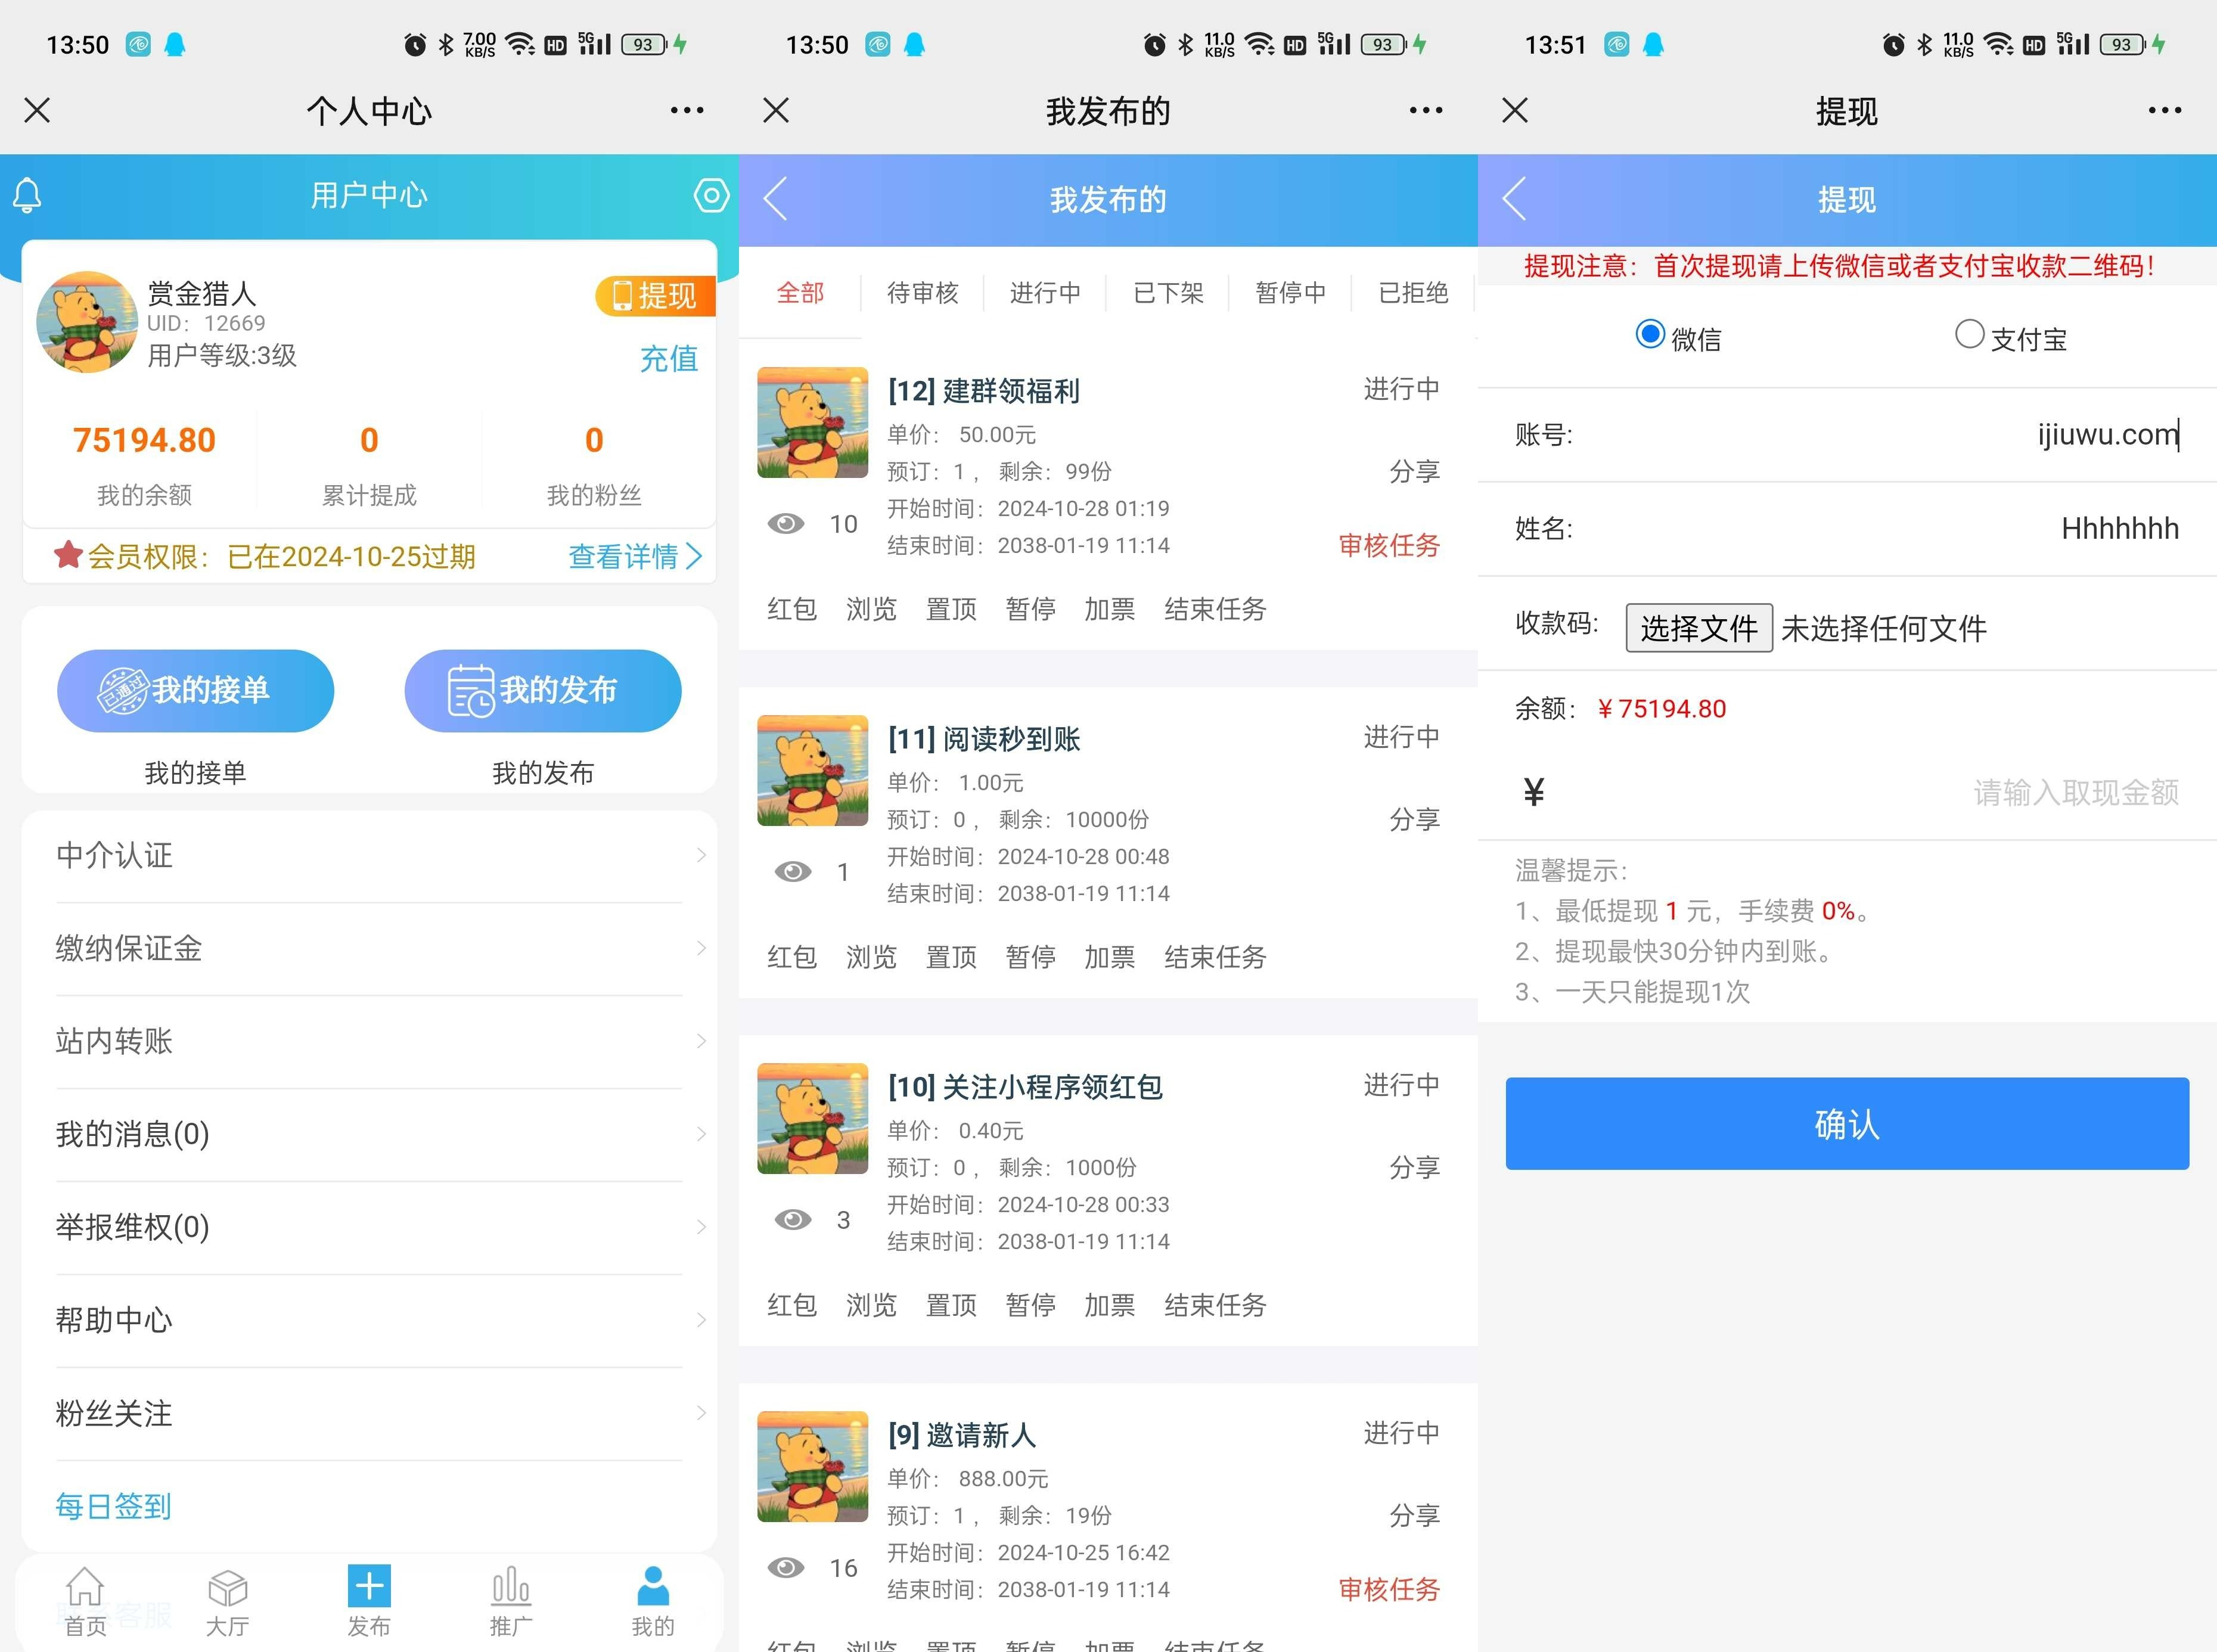Open the notification bell in 用户中心
Viewport: 2217px width, 1652px height.
(x=27, y=195)
